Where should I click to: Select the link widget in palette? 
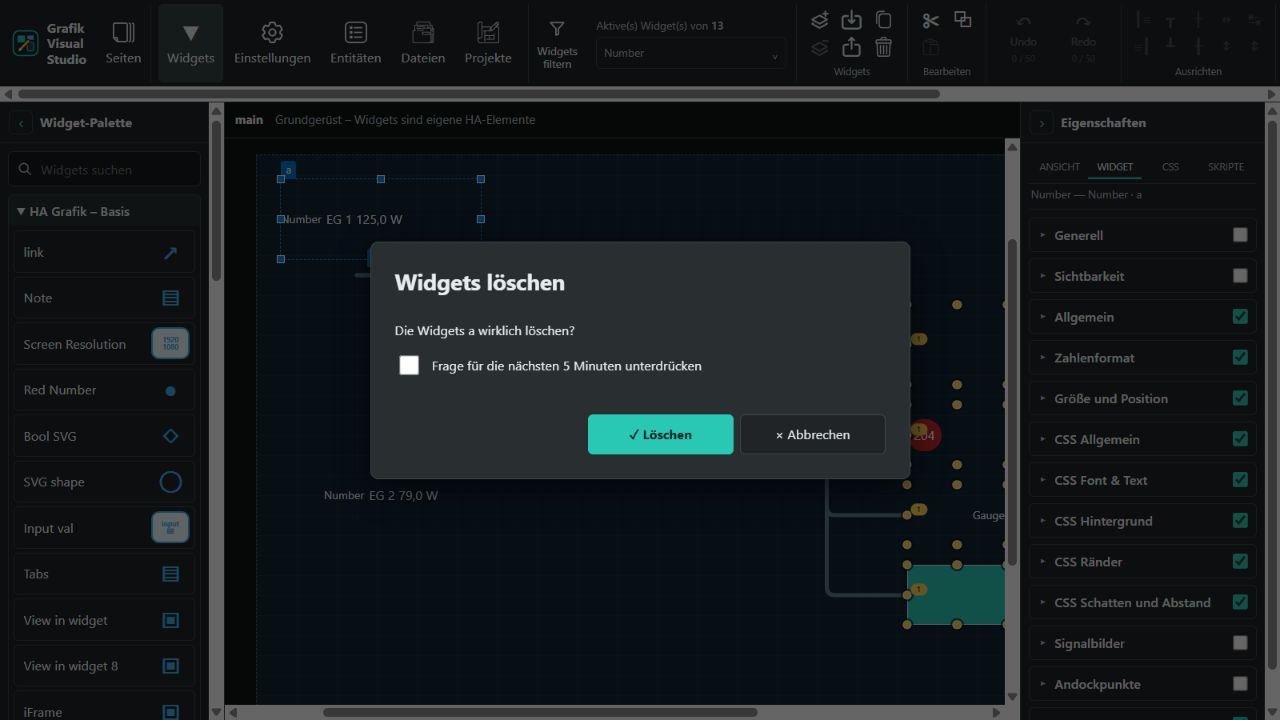point(104,252)
